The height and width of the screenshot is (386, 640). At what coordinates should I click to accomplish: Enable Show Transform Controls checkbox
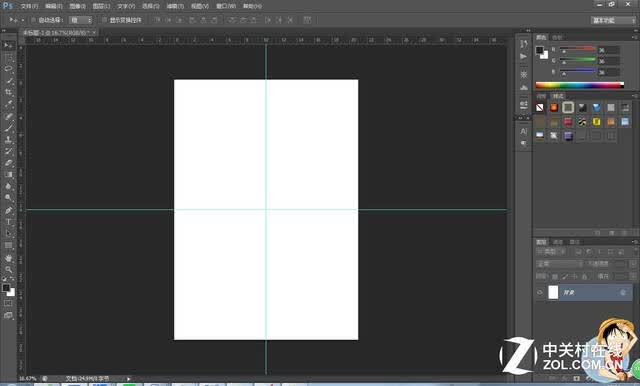tap(104, 20)
